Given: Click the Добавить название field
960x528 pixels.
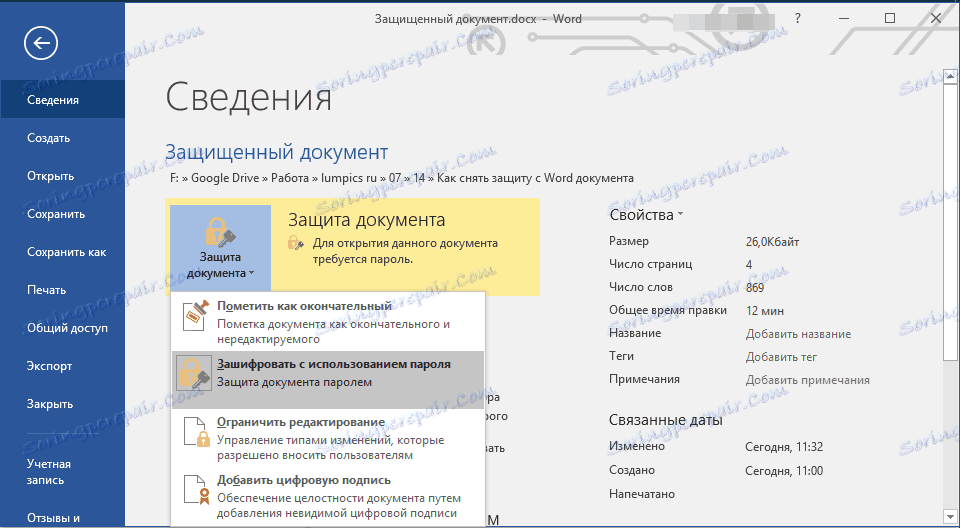Looking at the screenshot, I should [798, 334].
